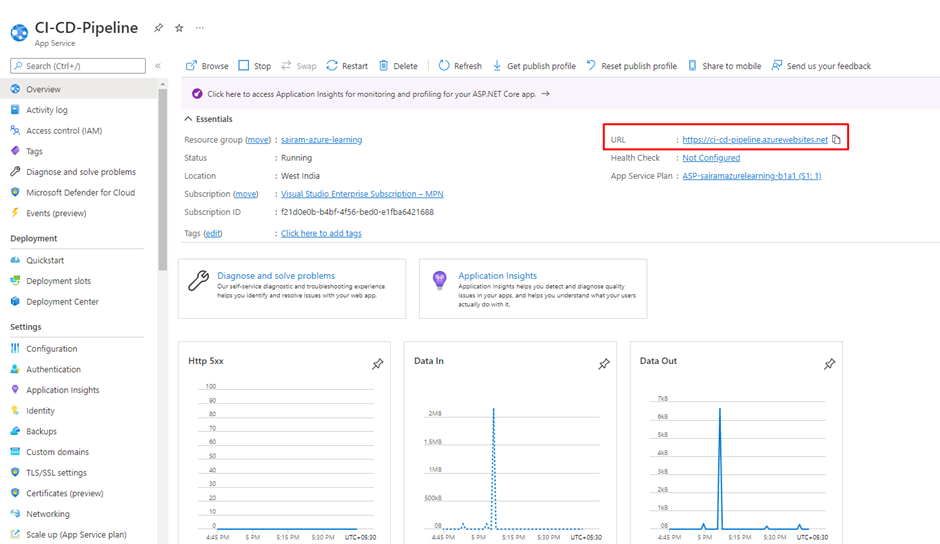Click move link next to Resource group
Screen dimensions: 940x544
258,140
